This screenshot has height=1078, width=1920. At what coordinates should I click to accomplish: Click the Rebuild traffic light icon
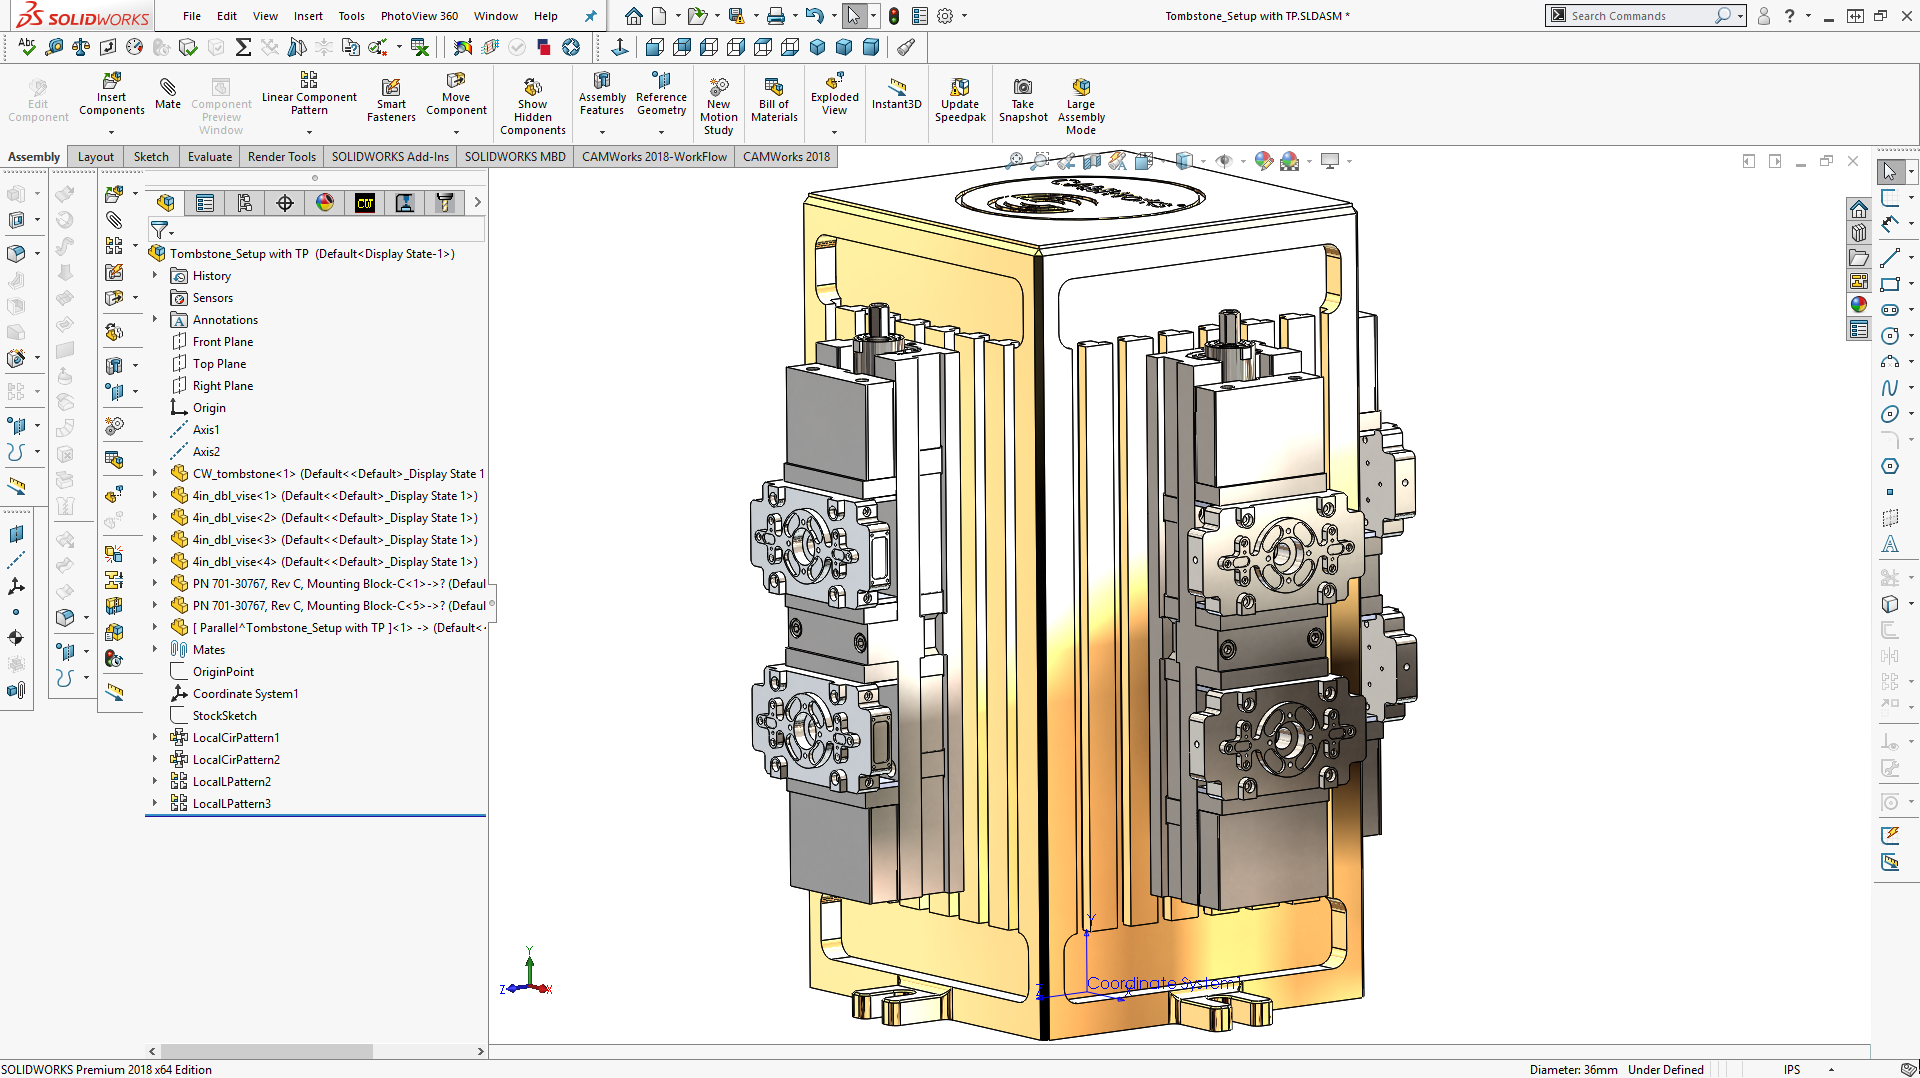(x=894, y=16)
